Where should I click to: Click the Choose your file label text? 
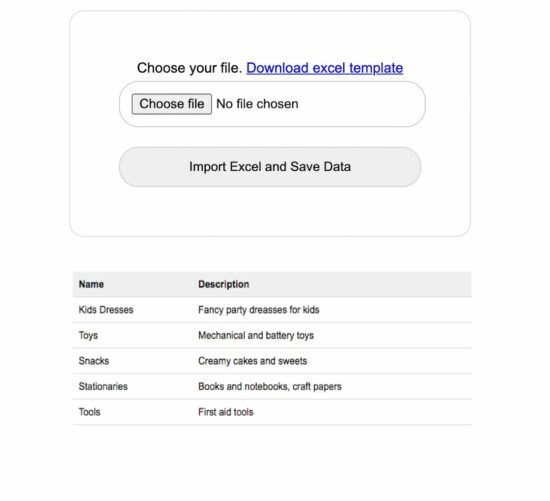pyautogui.click(x=189, y=68)
